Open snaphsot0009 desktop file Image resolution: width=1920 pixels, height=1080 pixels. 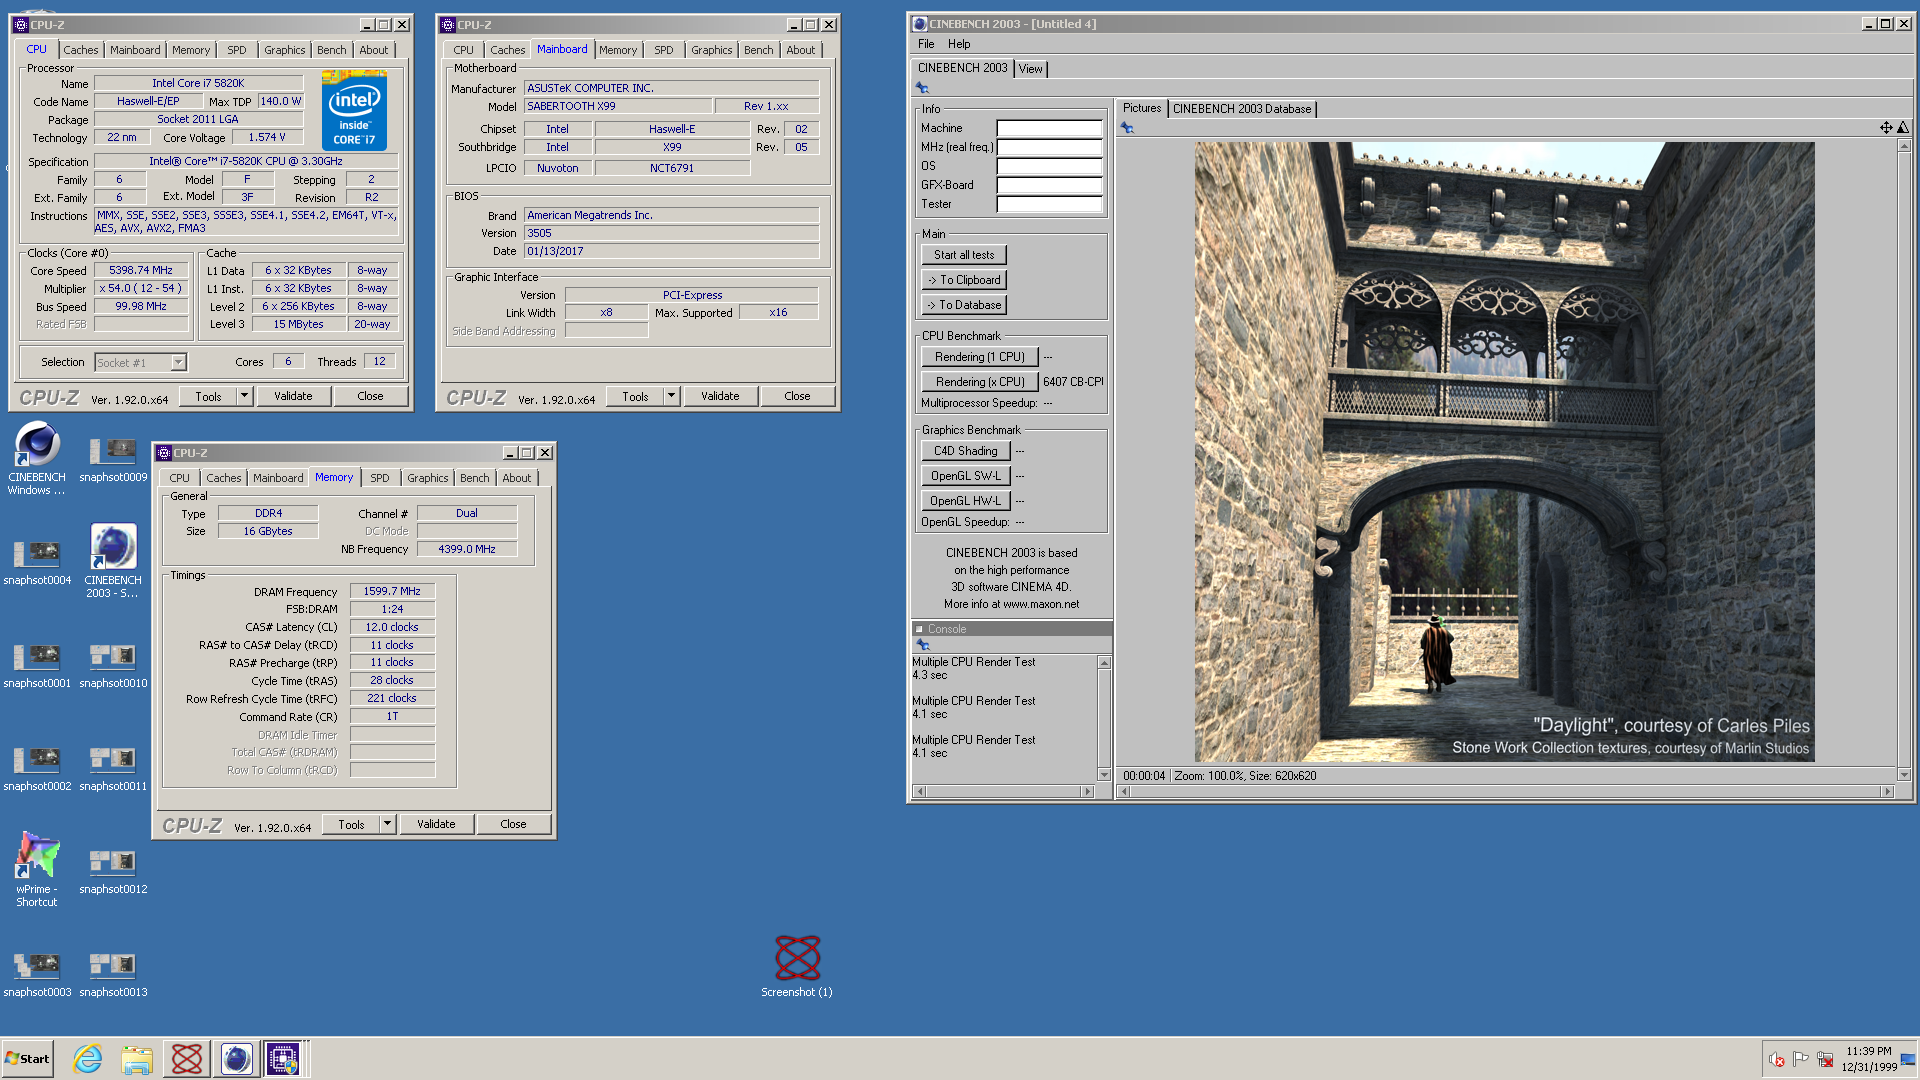tap(113, 460)
